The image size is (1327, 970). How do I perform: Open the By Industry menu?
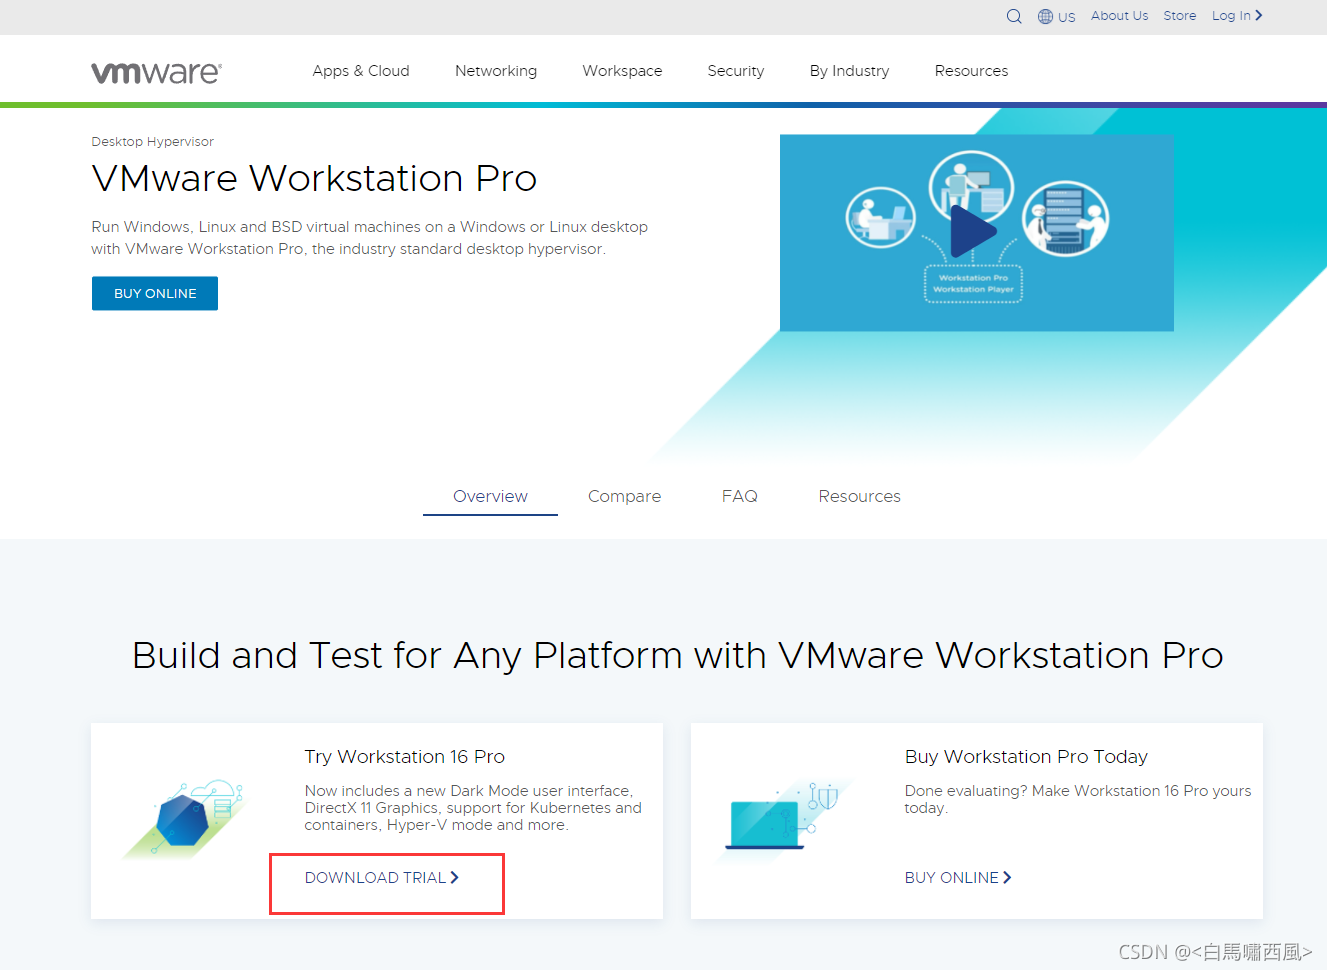(x=848, y=71)
